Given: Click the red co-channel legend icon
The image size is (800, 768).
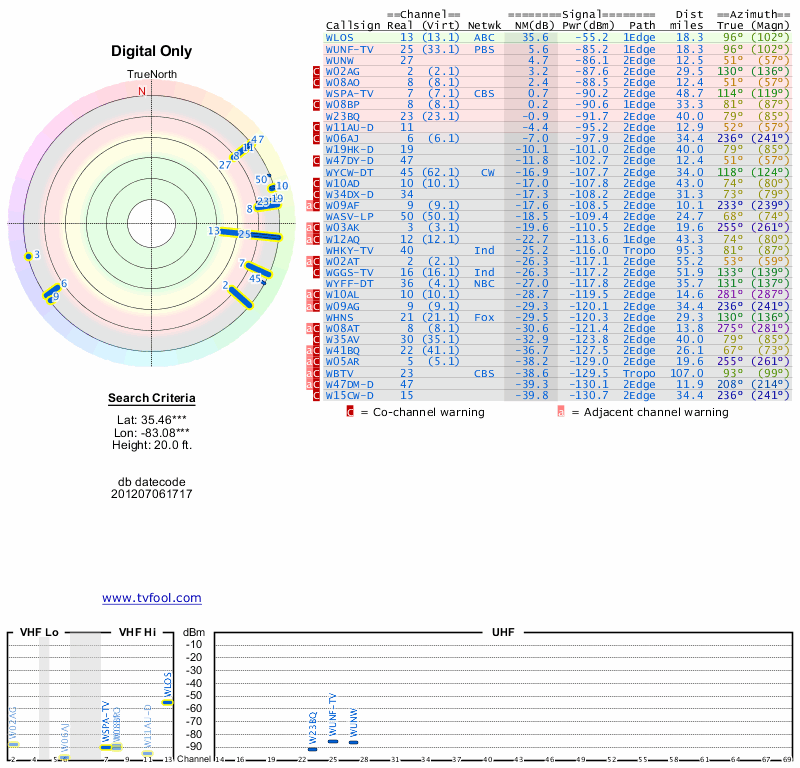Looking at the screenshot, I should tap(350, 412).
